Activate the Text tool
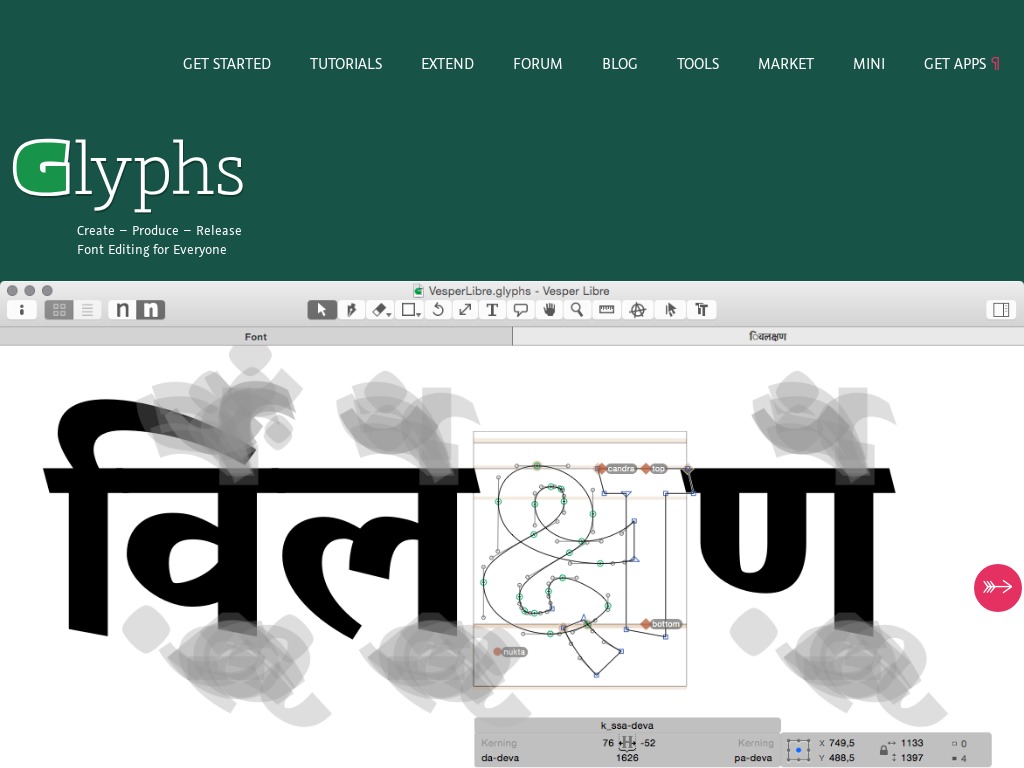 point(492,310)
